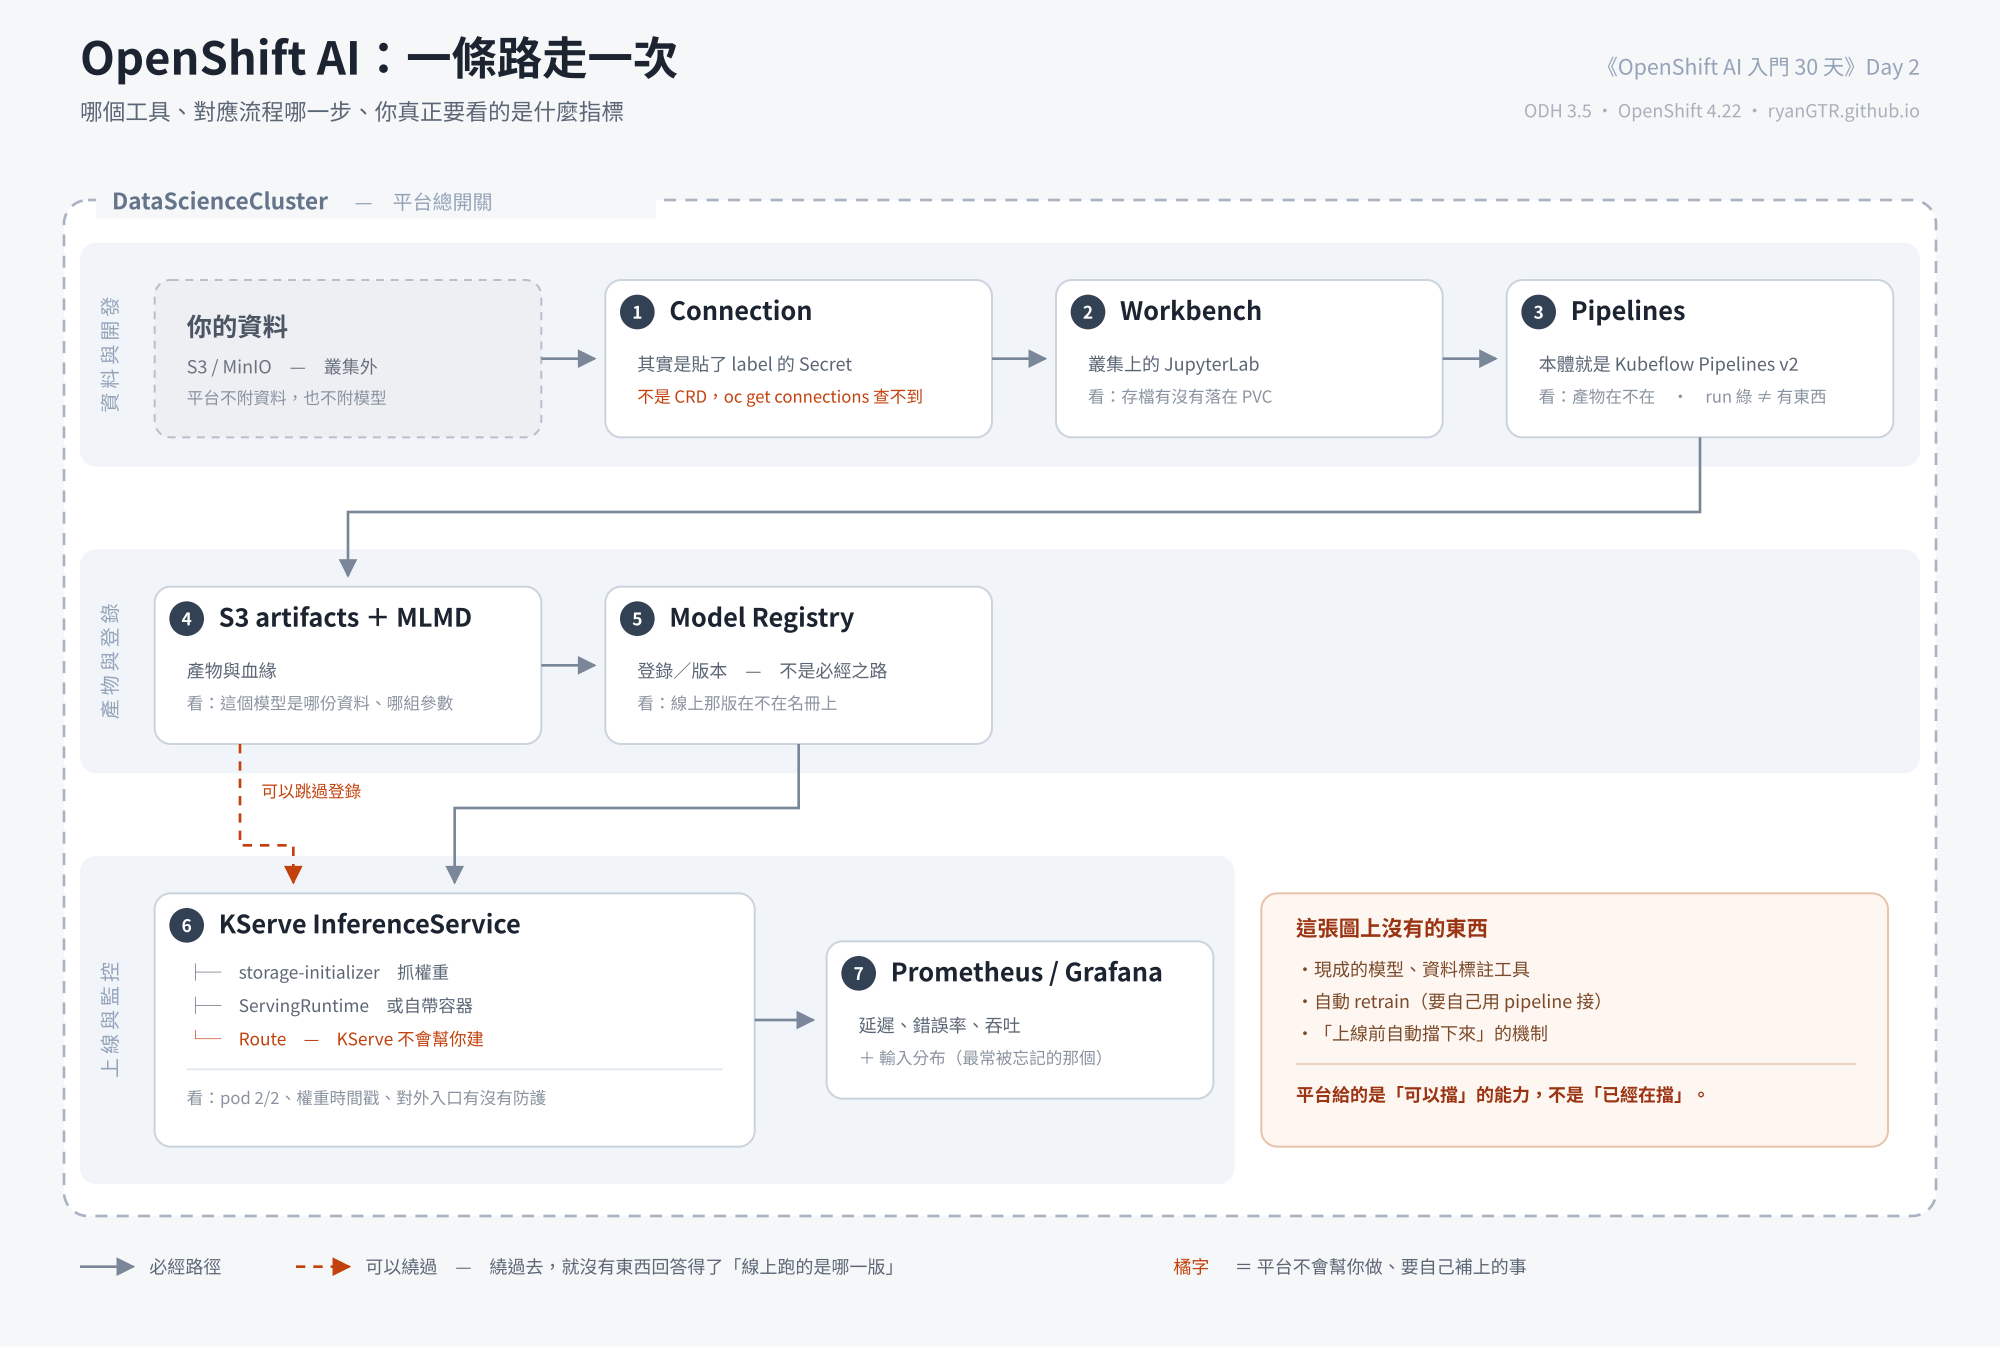This screenshot has width=2000, height=1347.
Task: Click the 'ServingRuntime 或自帶容器' row
Action: point(355,1005)
